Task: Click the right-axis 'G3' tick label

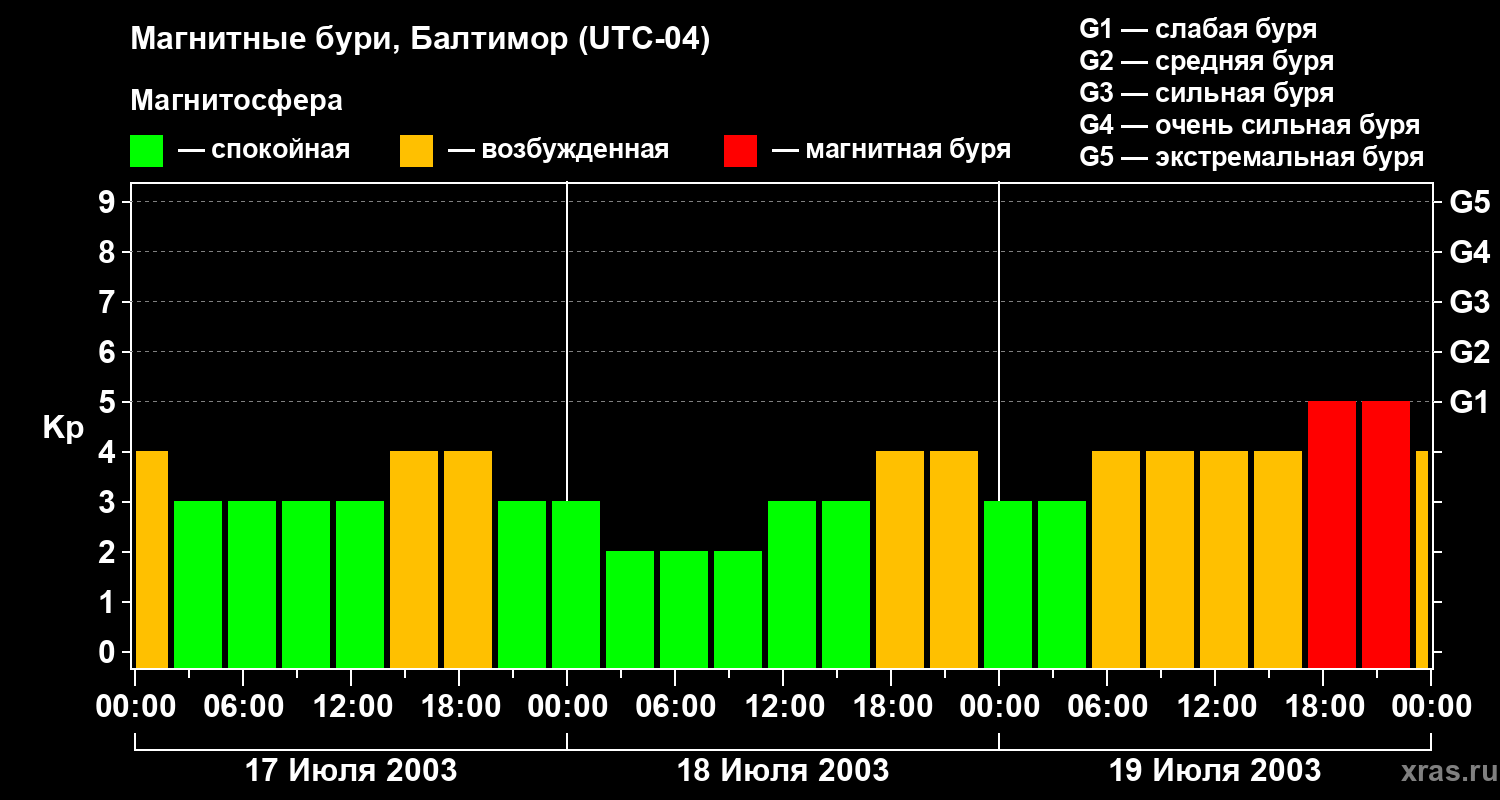Action: (1470, 302)
